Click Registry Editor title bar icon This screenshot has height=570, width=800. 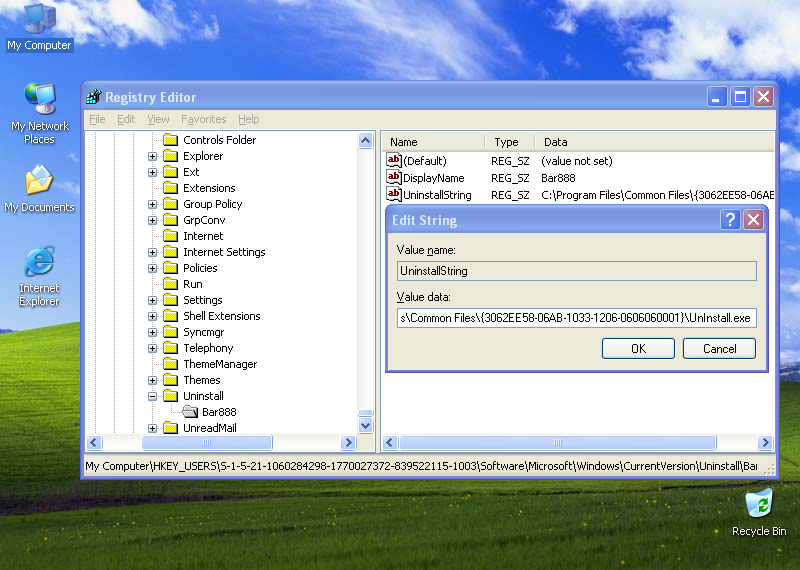tap(94, 96)
